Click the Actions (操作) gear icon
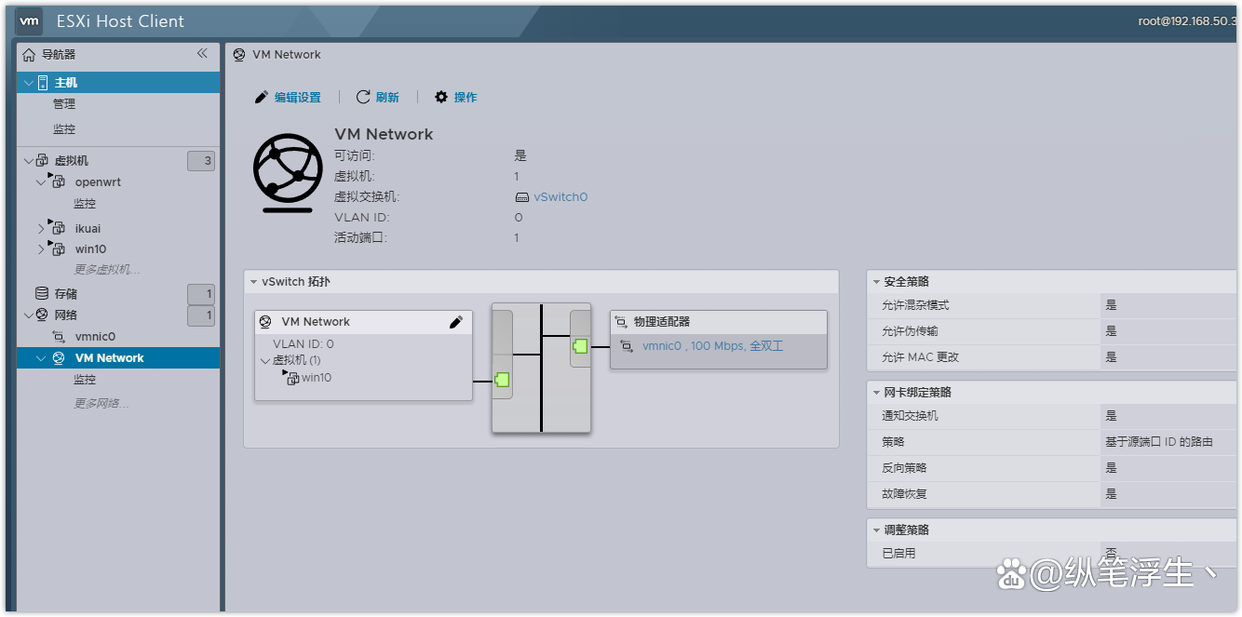Screen dimensions: 1242x617 (x=441, y=97)
